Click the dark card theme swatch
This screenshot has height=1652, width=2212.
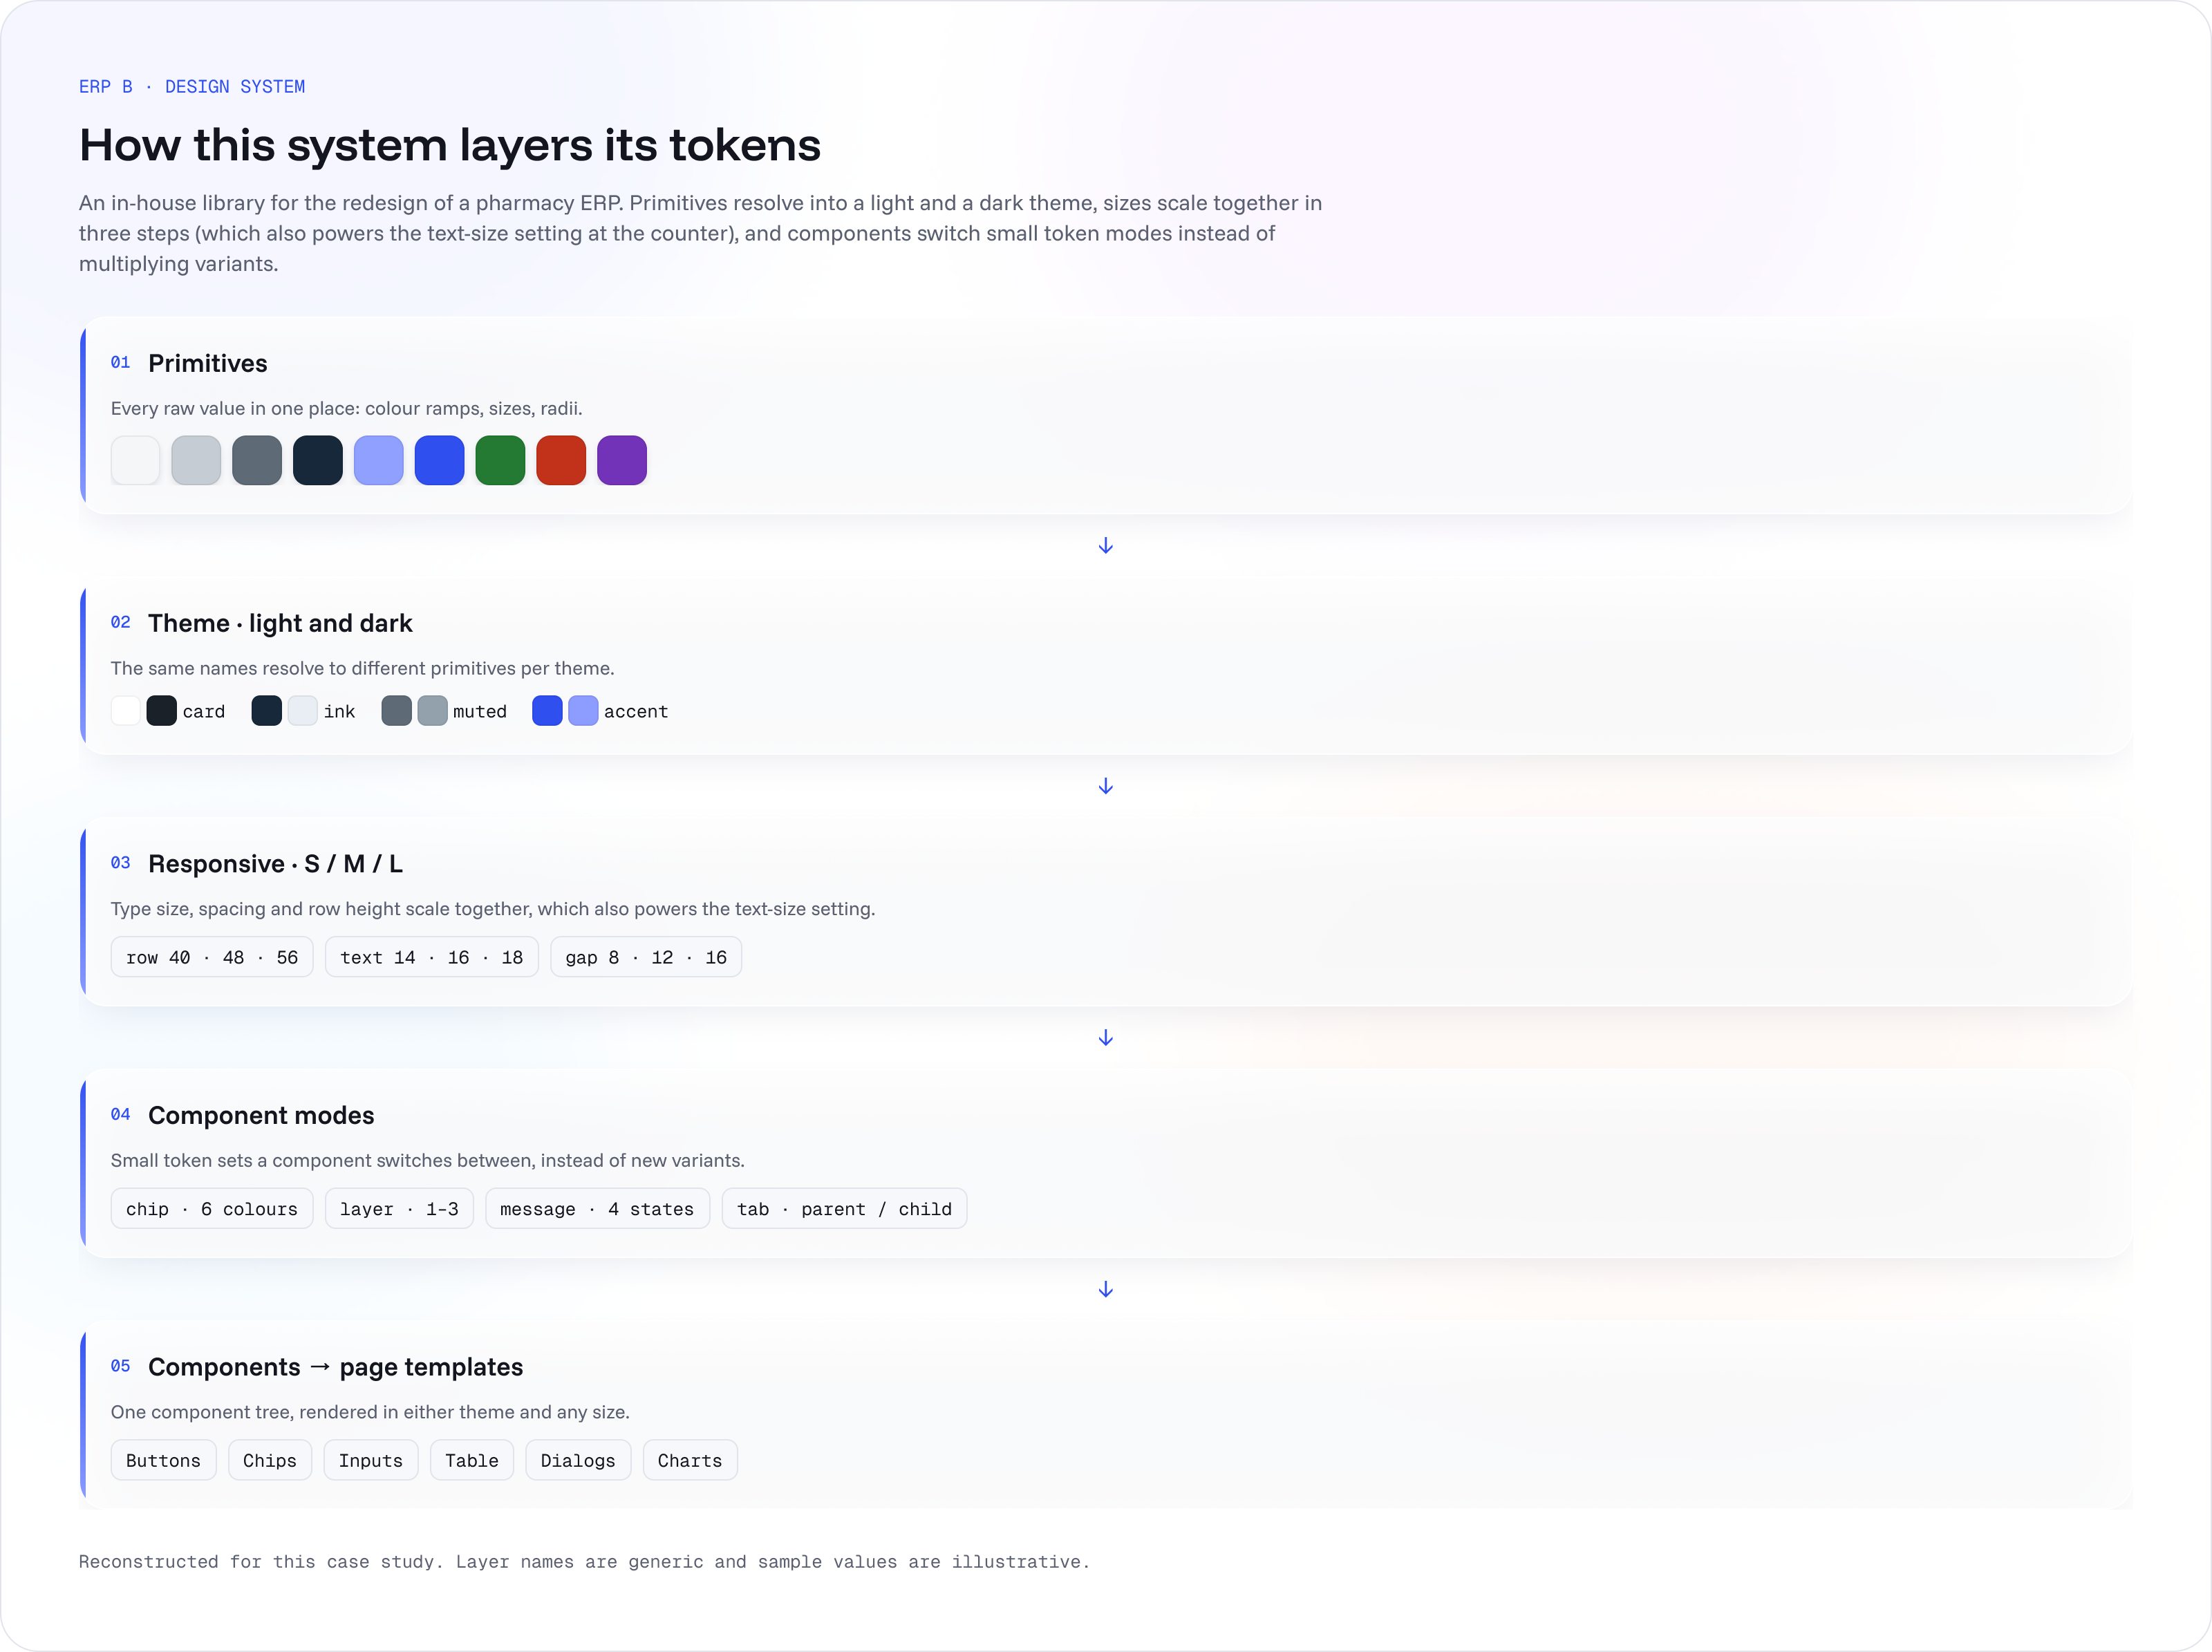pos(162,711)
